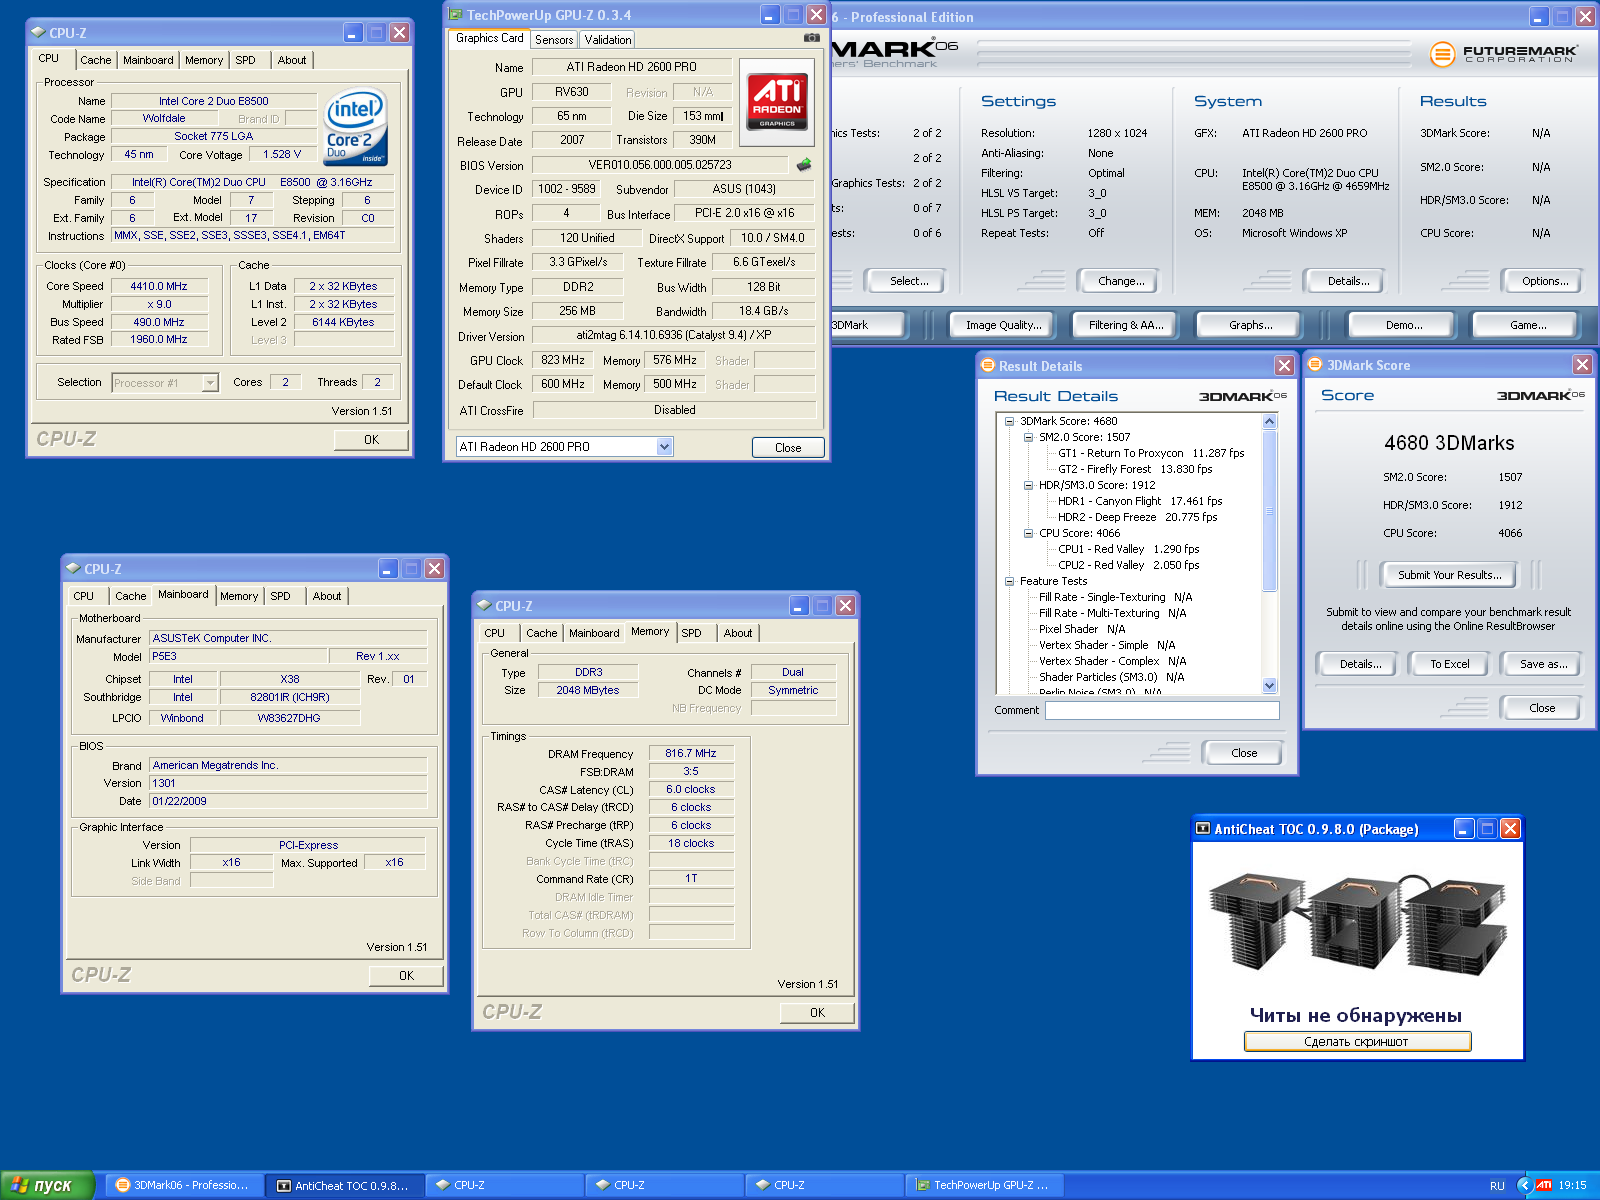Image resolution: width=1600 pixels, height=1200 pixels.
Task: Click the Сделать скриншот button
Action: (x=1357, y=1042)
